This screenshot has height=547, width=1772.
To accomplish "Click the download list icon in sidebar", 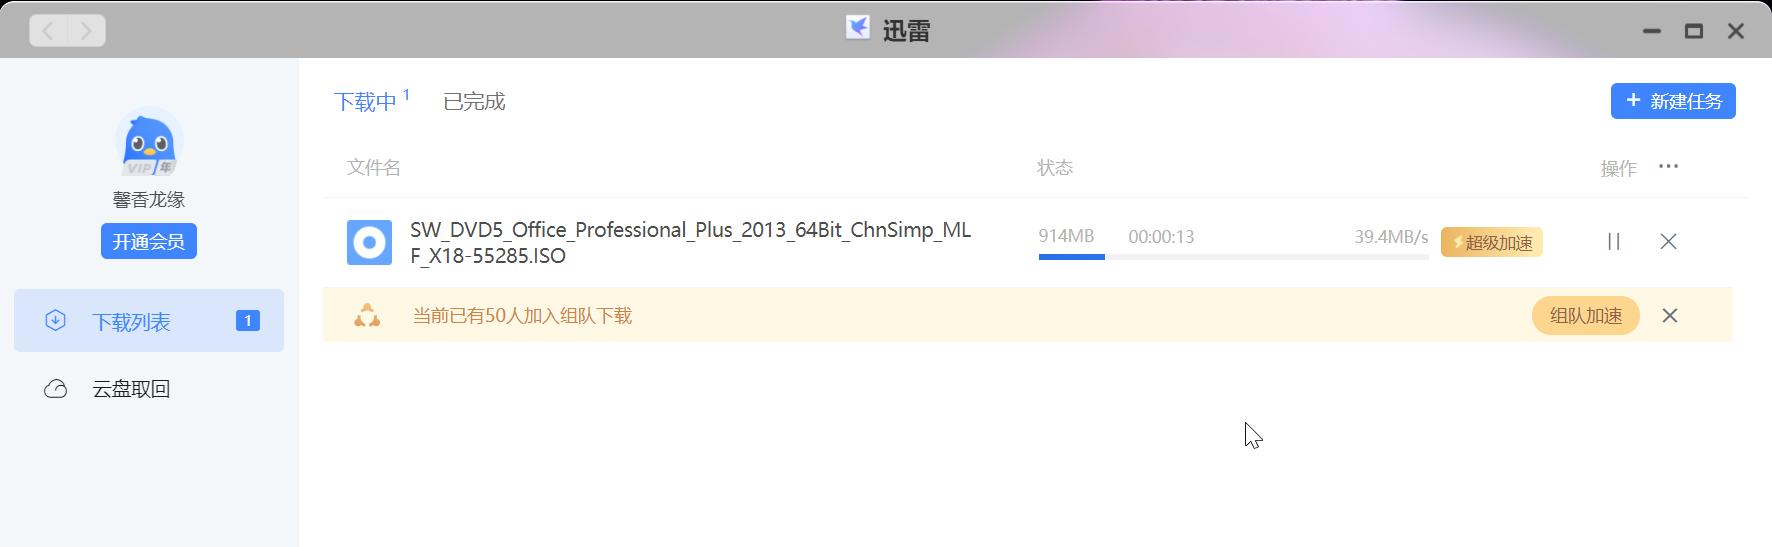I will pyautogui.click(x=56, y=321).
